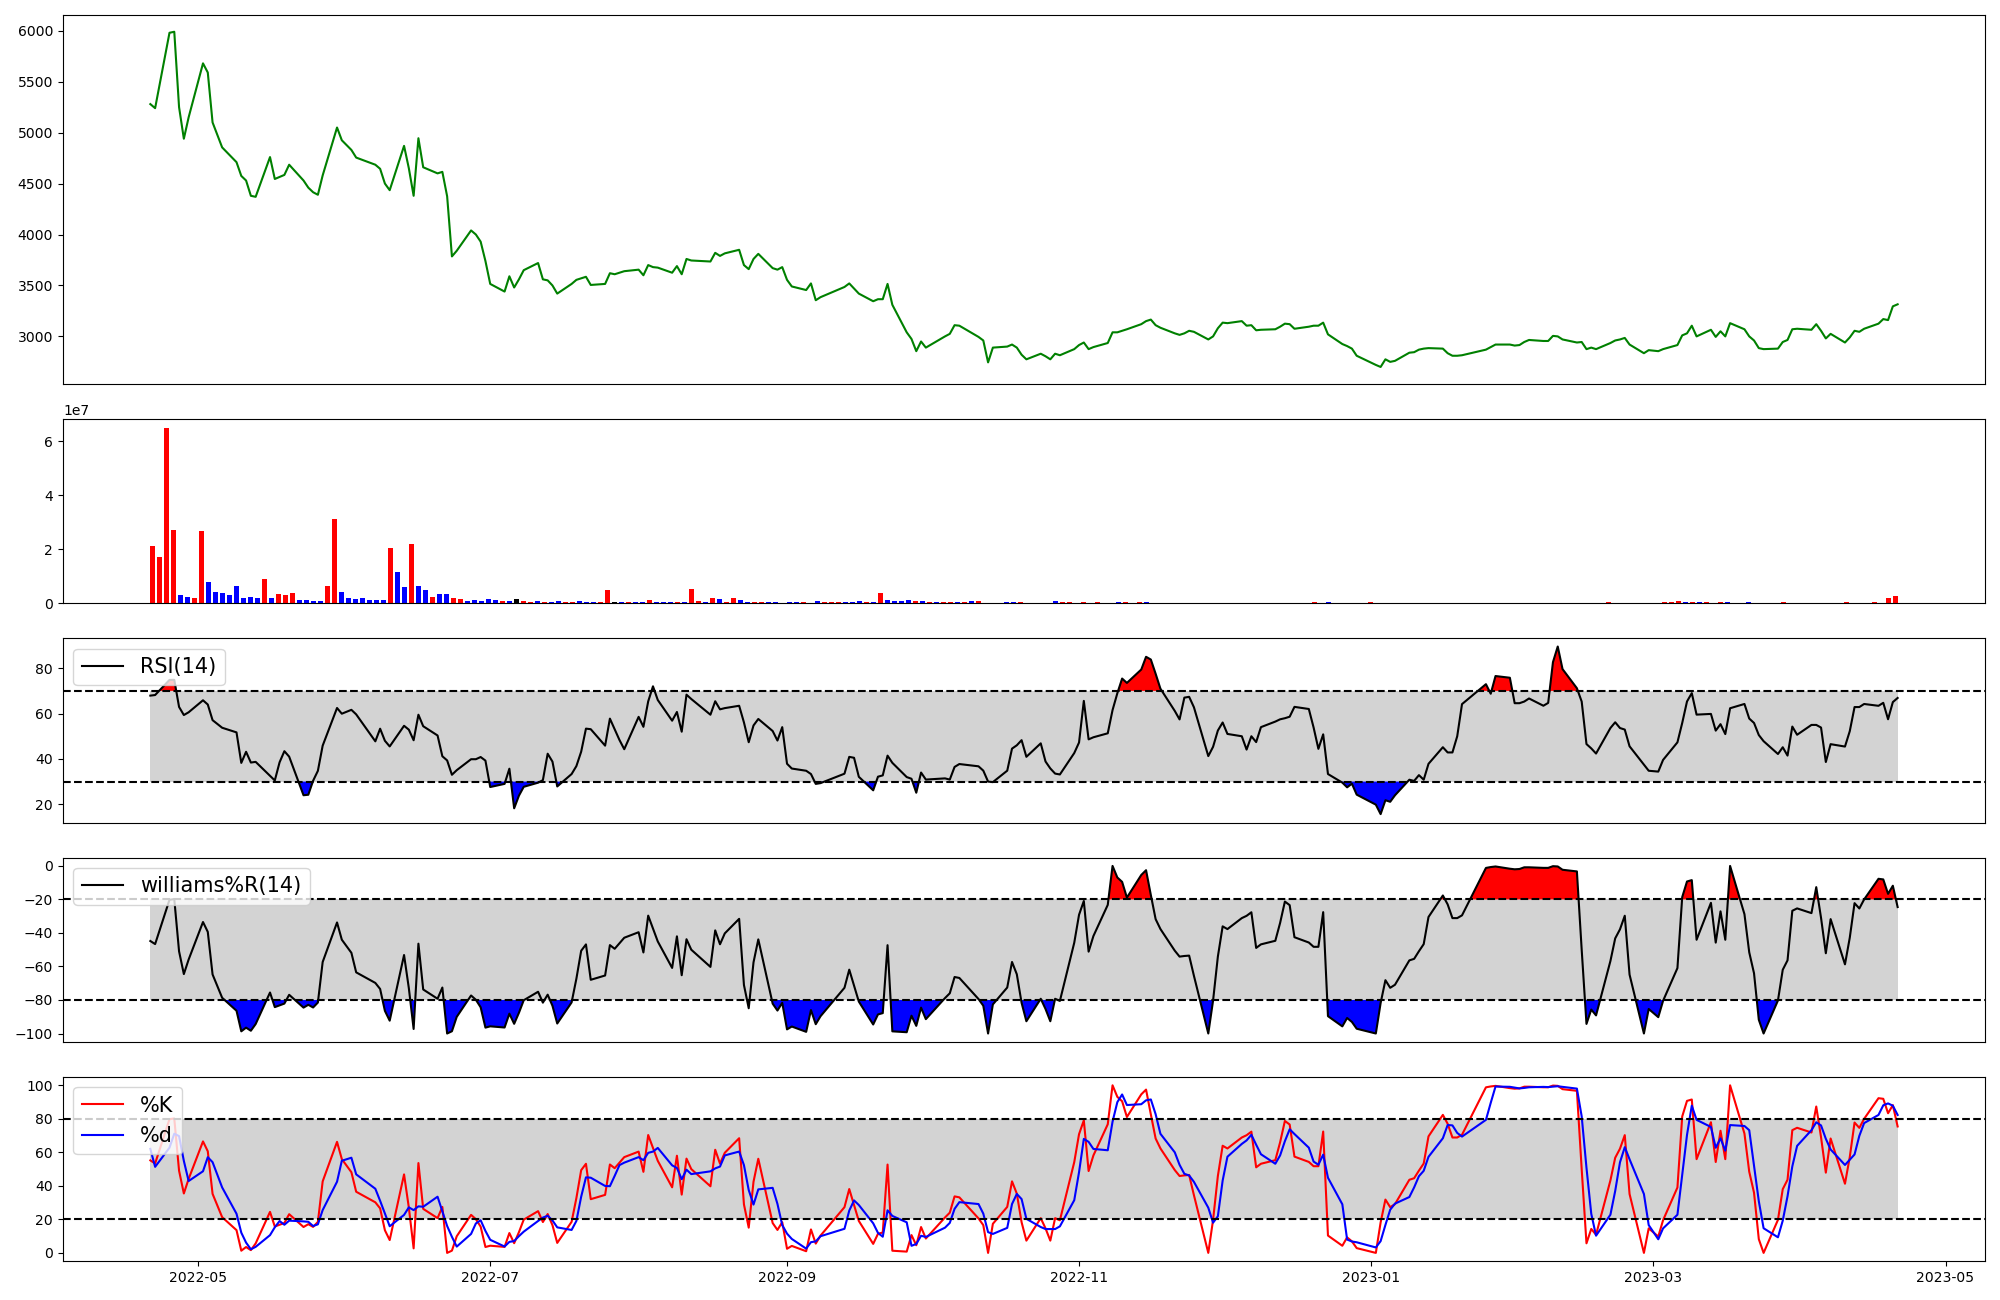The height and width of the screenshot is (1300, 2000).
Task: Click the tallest red volume bar
Action: [x=167, y=515]
